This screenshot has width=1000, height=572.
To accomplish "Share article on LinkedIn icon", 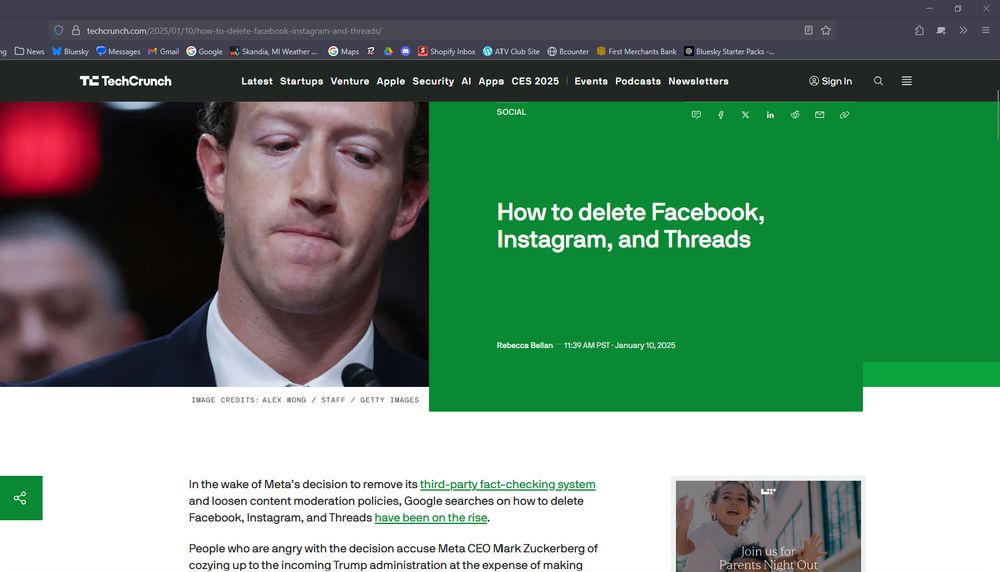I will point(770,115).
